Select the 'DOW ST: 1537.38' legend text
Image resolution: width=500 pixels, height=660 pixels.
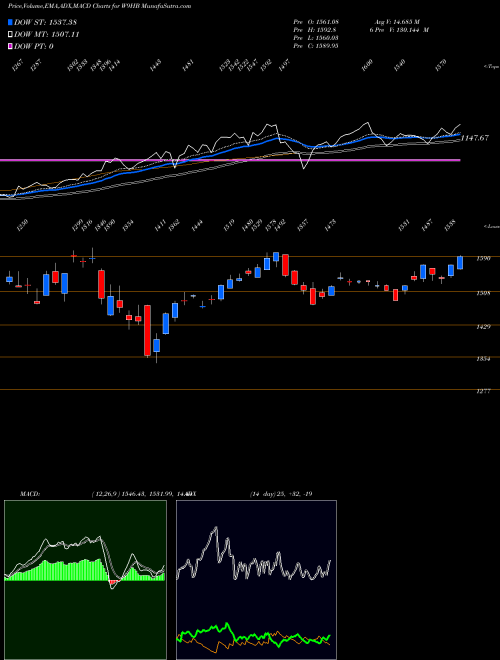[x=45, y=22]
